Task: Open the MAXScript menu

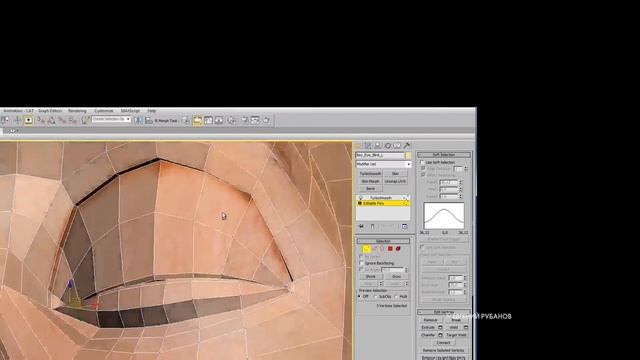Action: [130, 111]
